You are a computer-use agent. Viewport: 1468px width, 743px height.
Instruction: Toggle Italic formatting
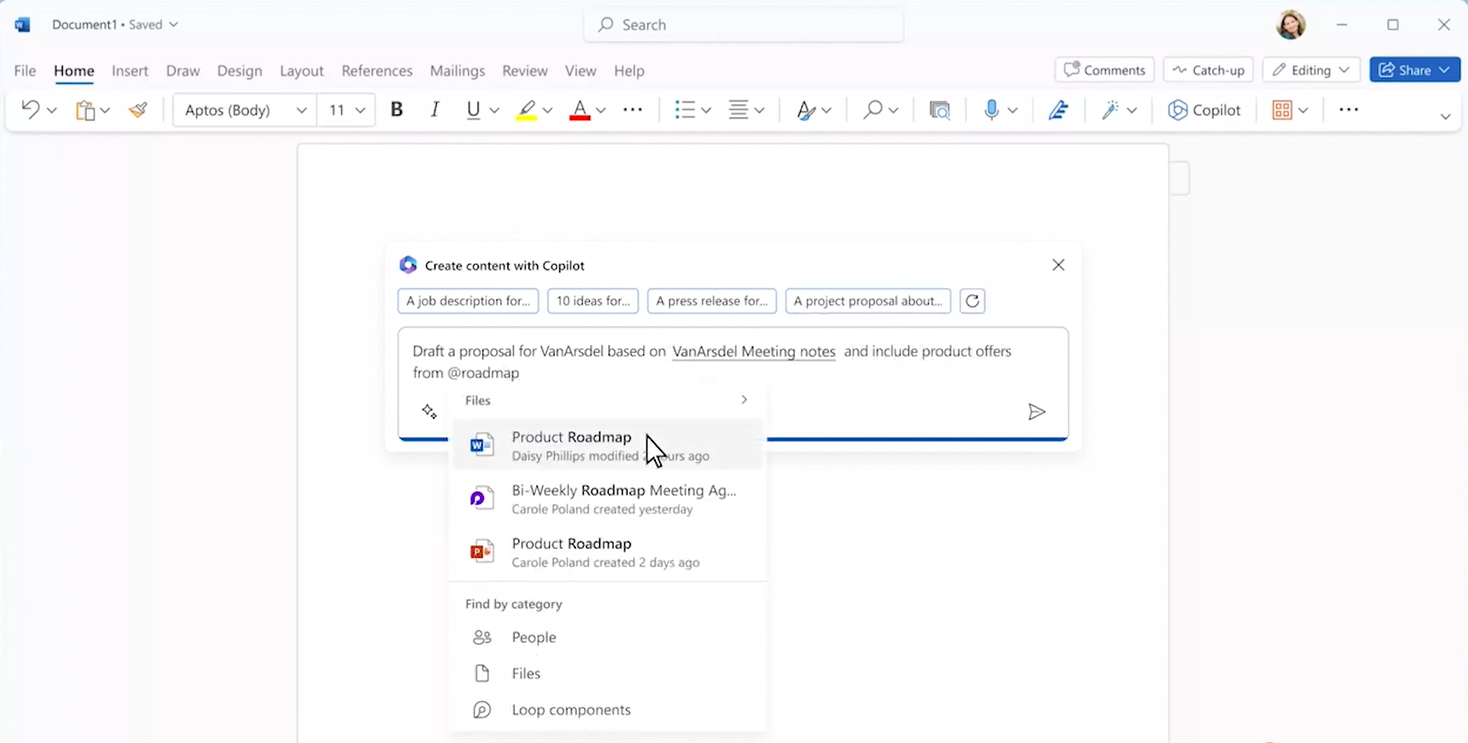[x=435, y=110]
